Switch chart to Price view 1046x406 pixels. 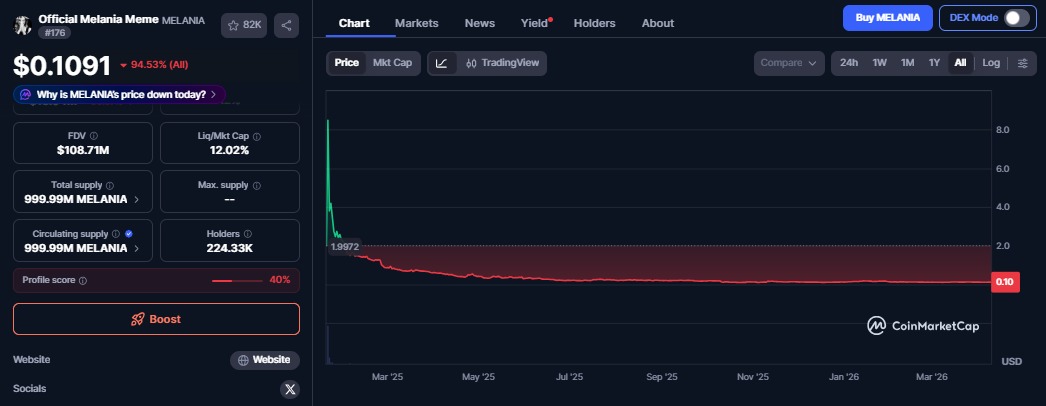point(346,63)
